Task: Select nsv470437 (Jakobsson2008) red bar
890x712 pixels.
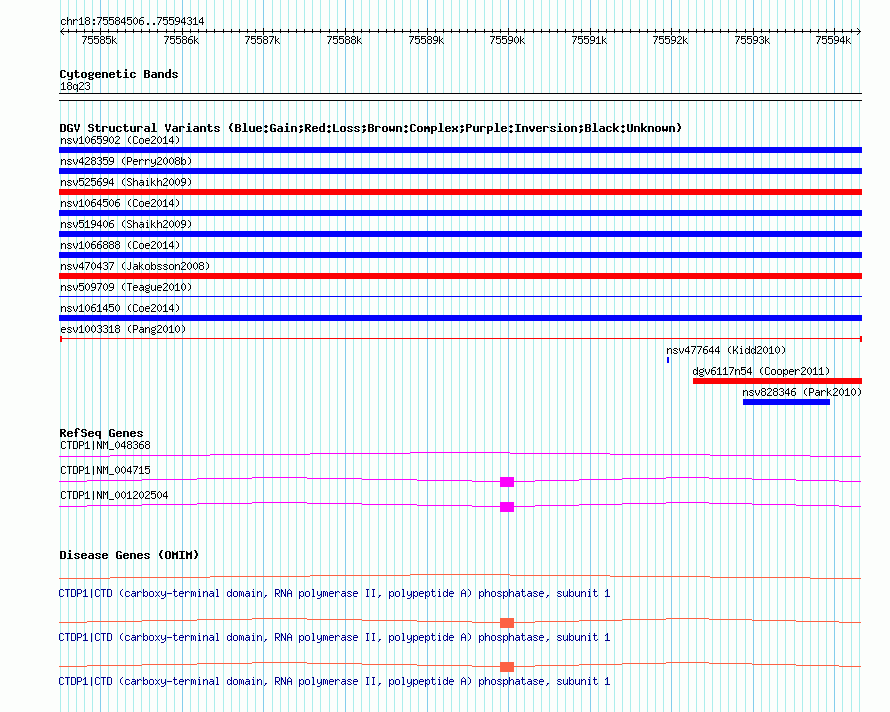Action: point(460,276)
